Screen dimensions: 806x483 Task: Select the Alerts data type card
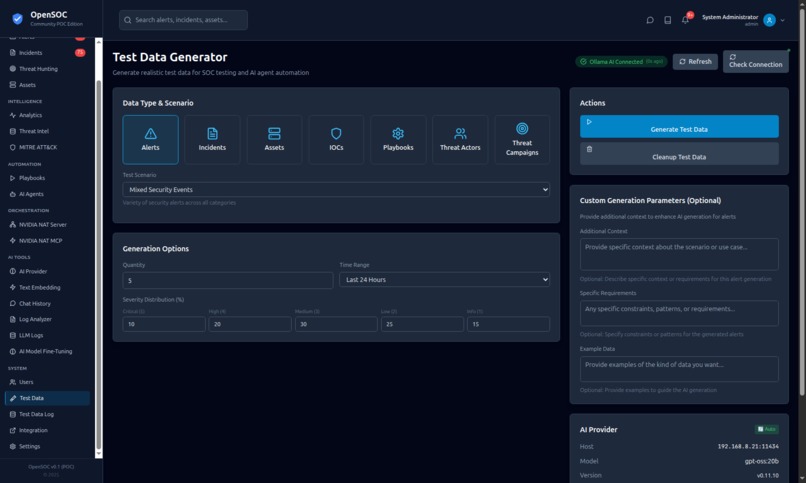coord(151,140)
